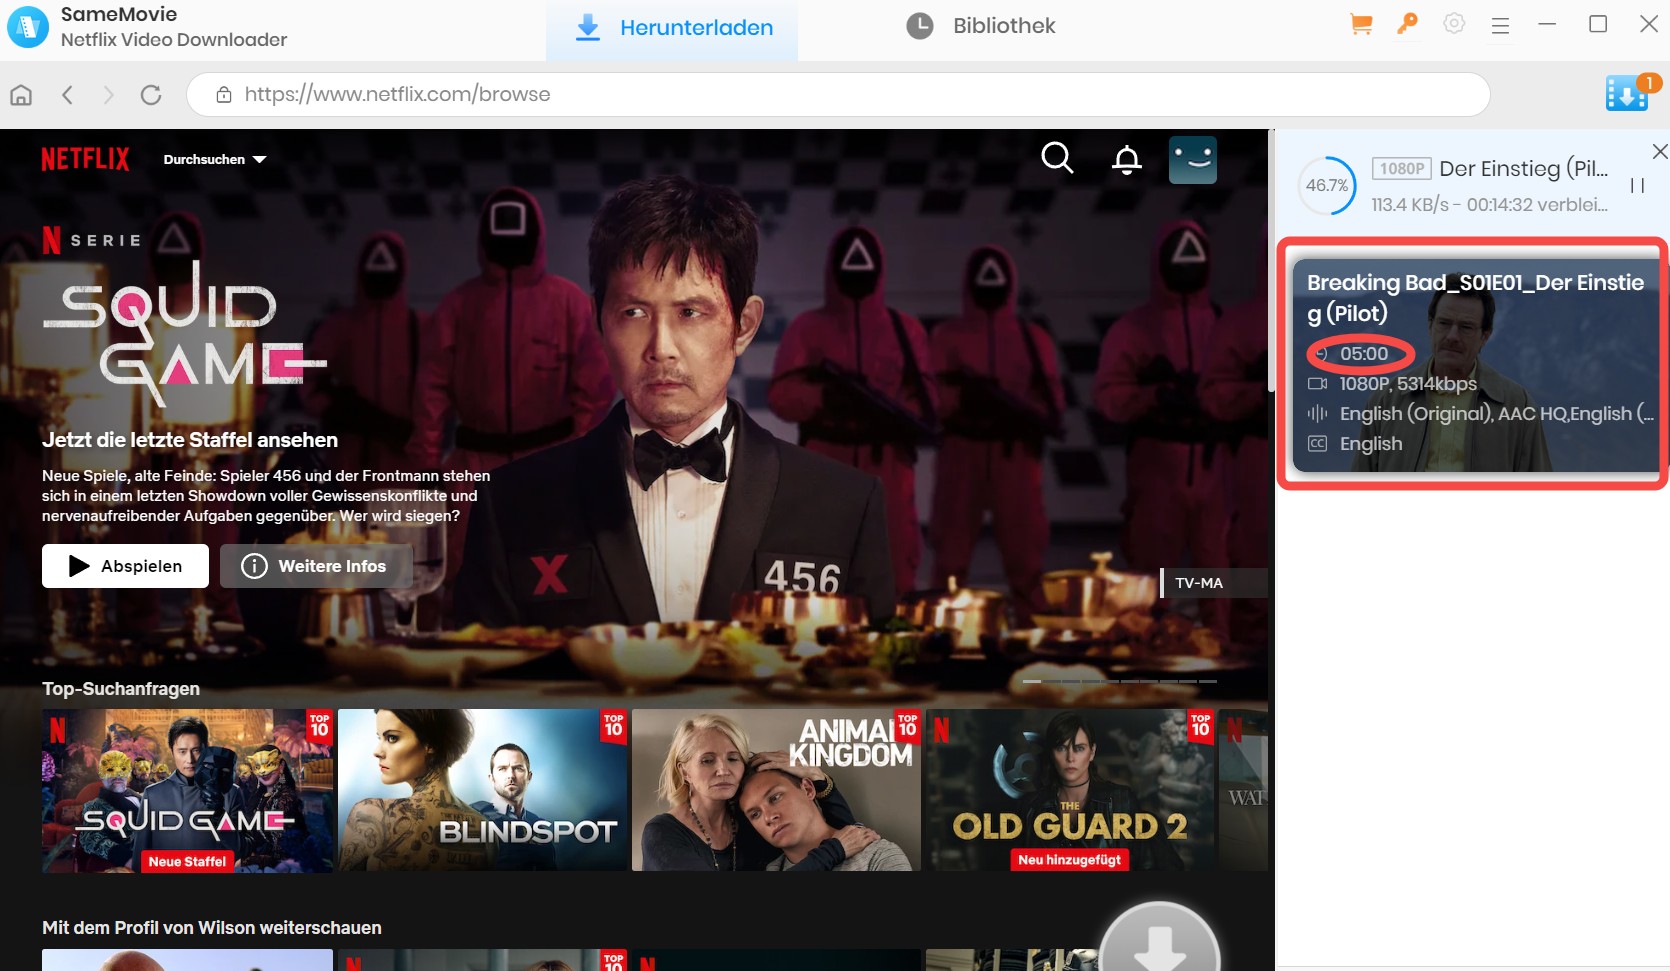
Task: Open the Squid Game thumbnail in Top-Suchanfragen
Action: (187, 790)
